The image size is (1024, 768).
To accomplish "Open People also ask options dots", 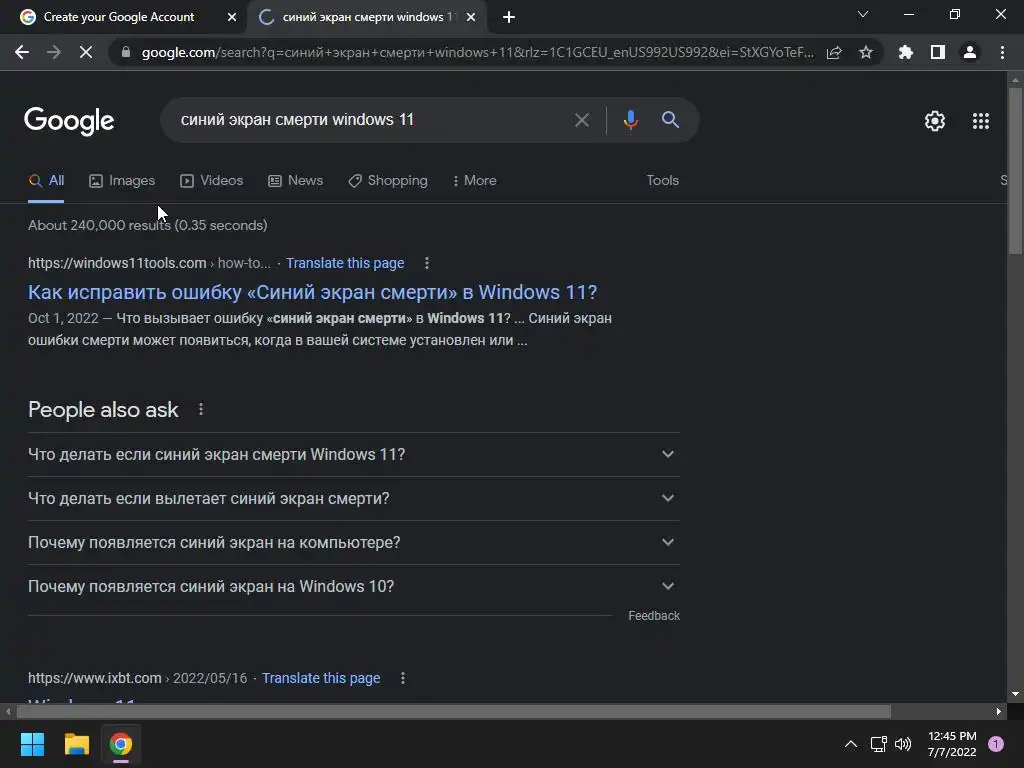I will [x=201, y=409].
